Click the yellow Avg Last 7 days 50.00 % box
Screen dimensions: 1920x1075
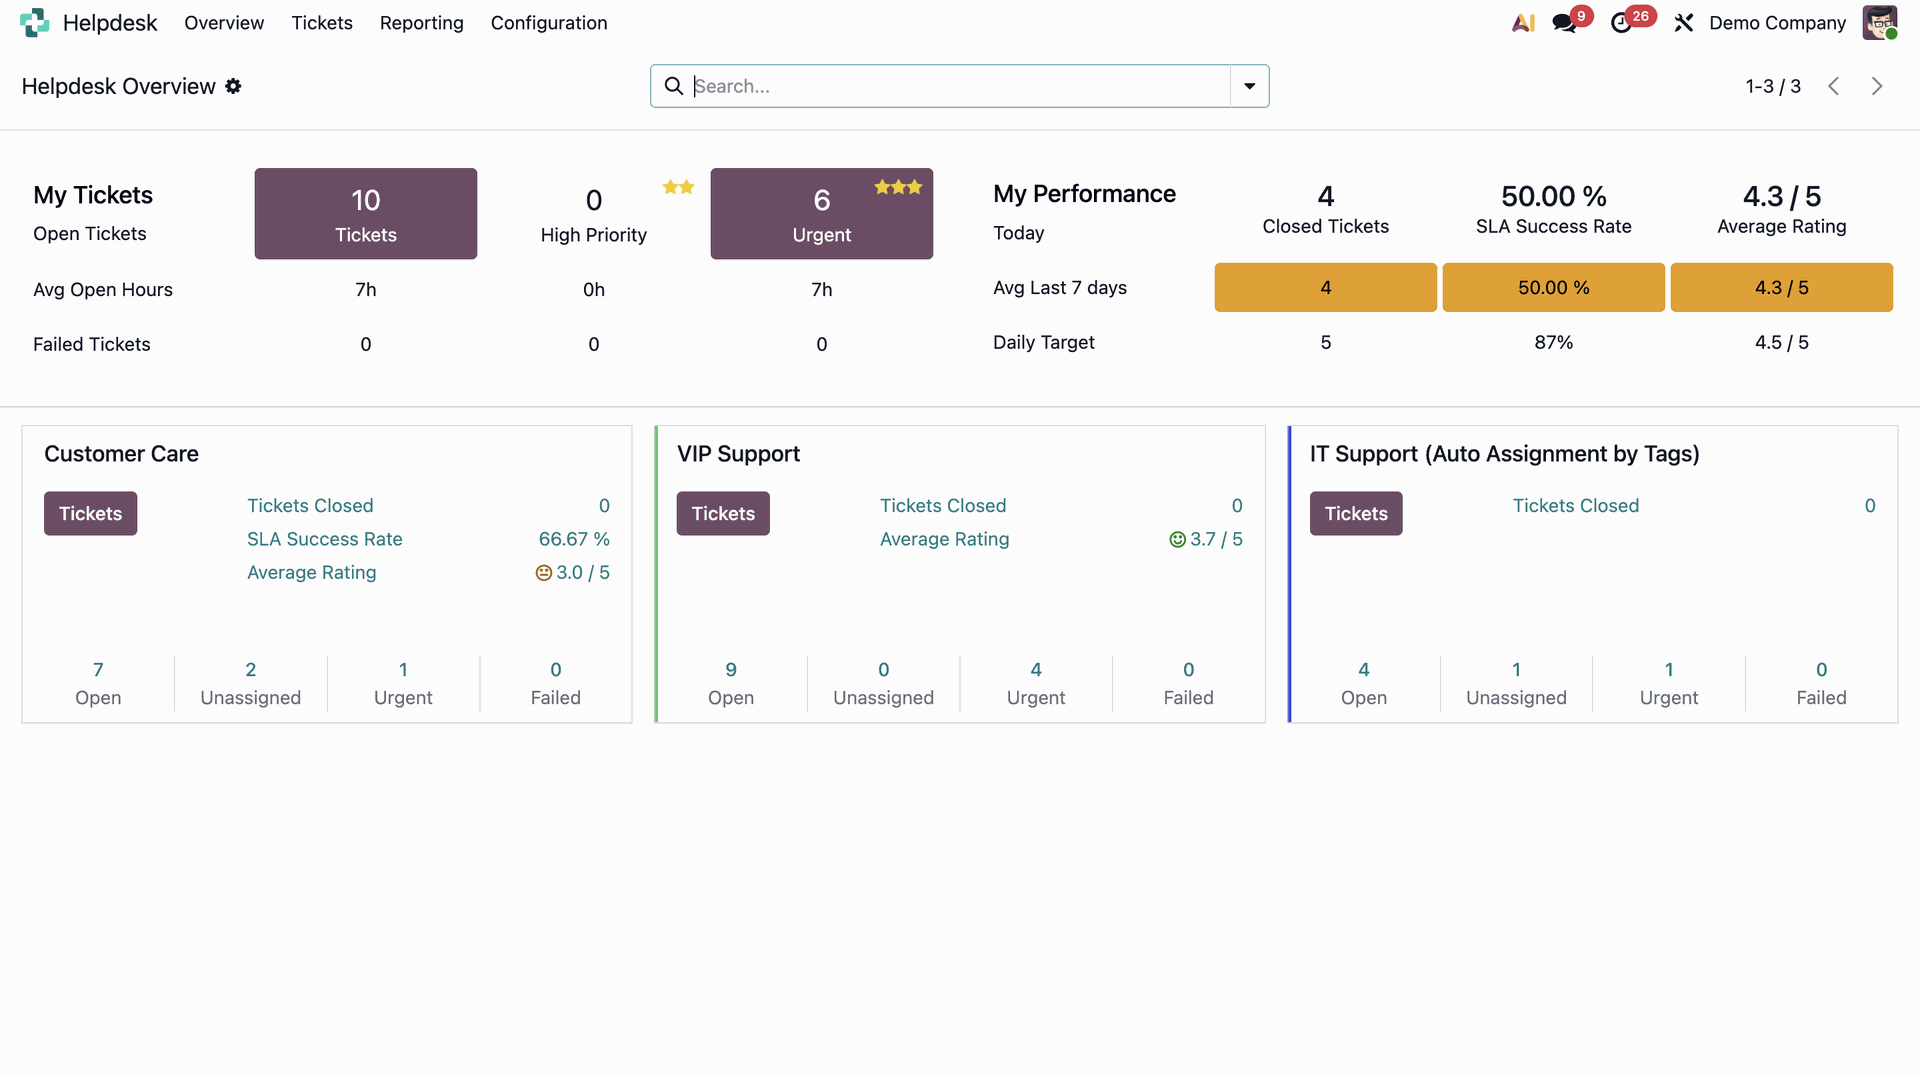1554,288
